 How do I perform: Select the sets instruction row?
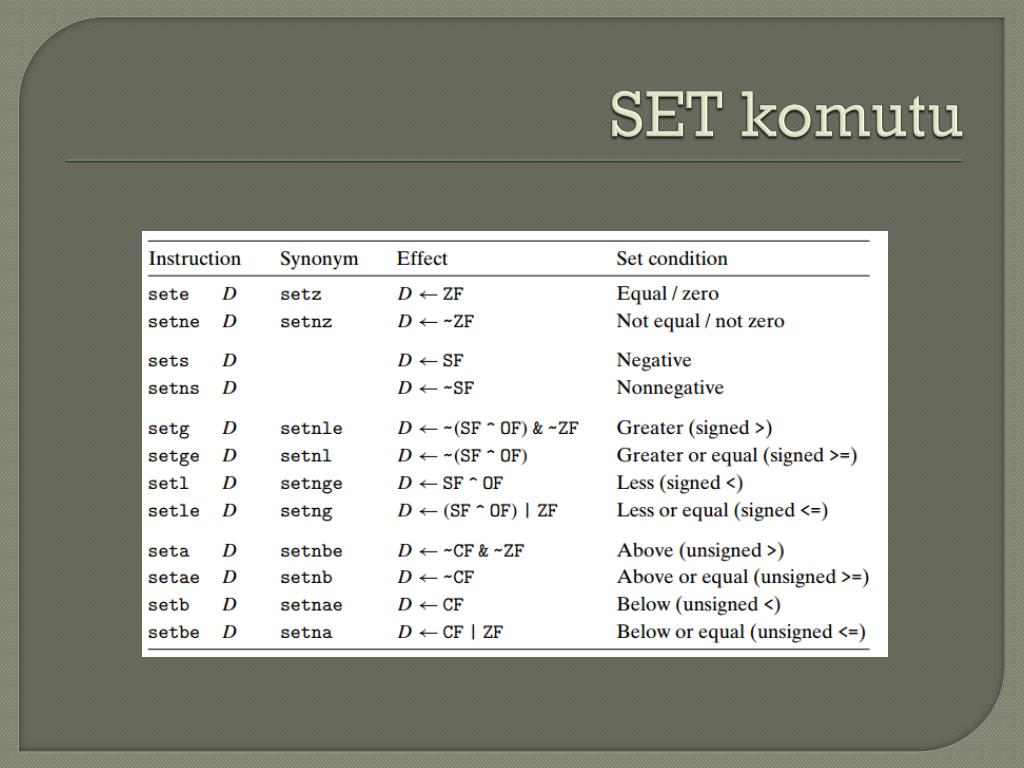[x=508, y=360]
